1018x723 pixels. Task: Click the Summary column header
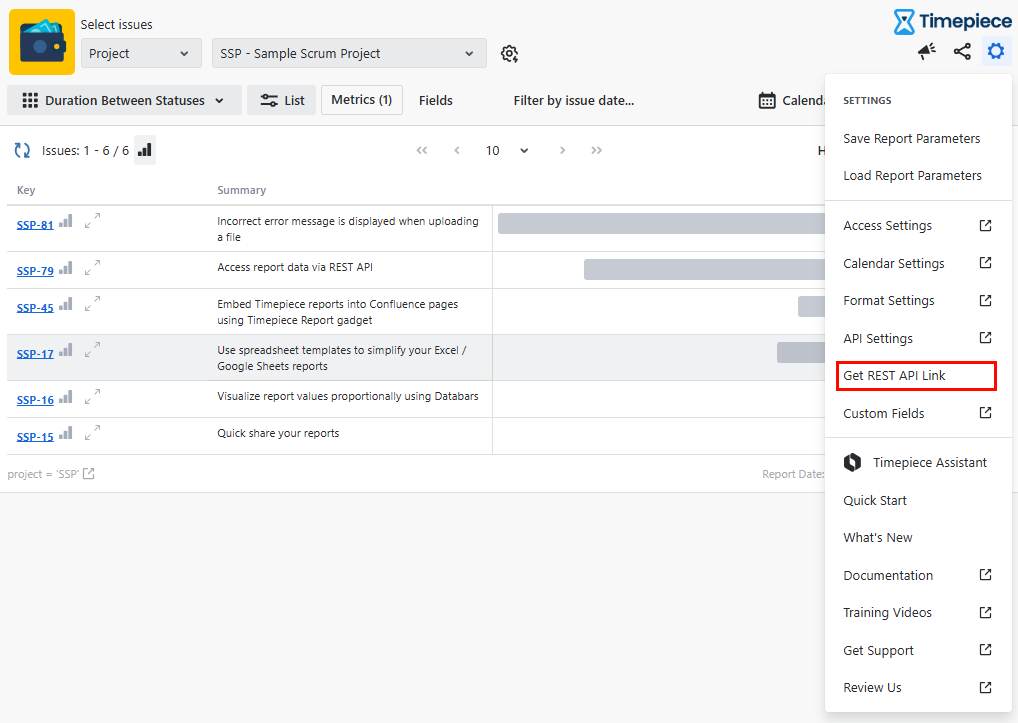click(x=242, y=190)
